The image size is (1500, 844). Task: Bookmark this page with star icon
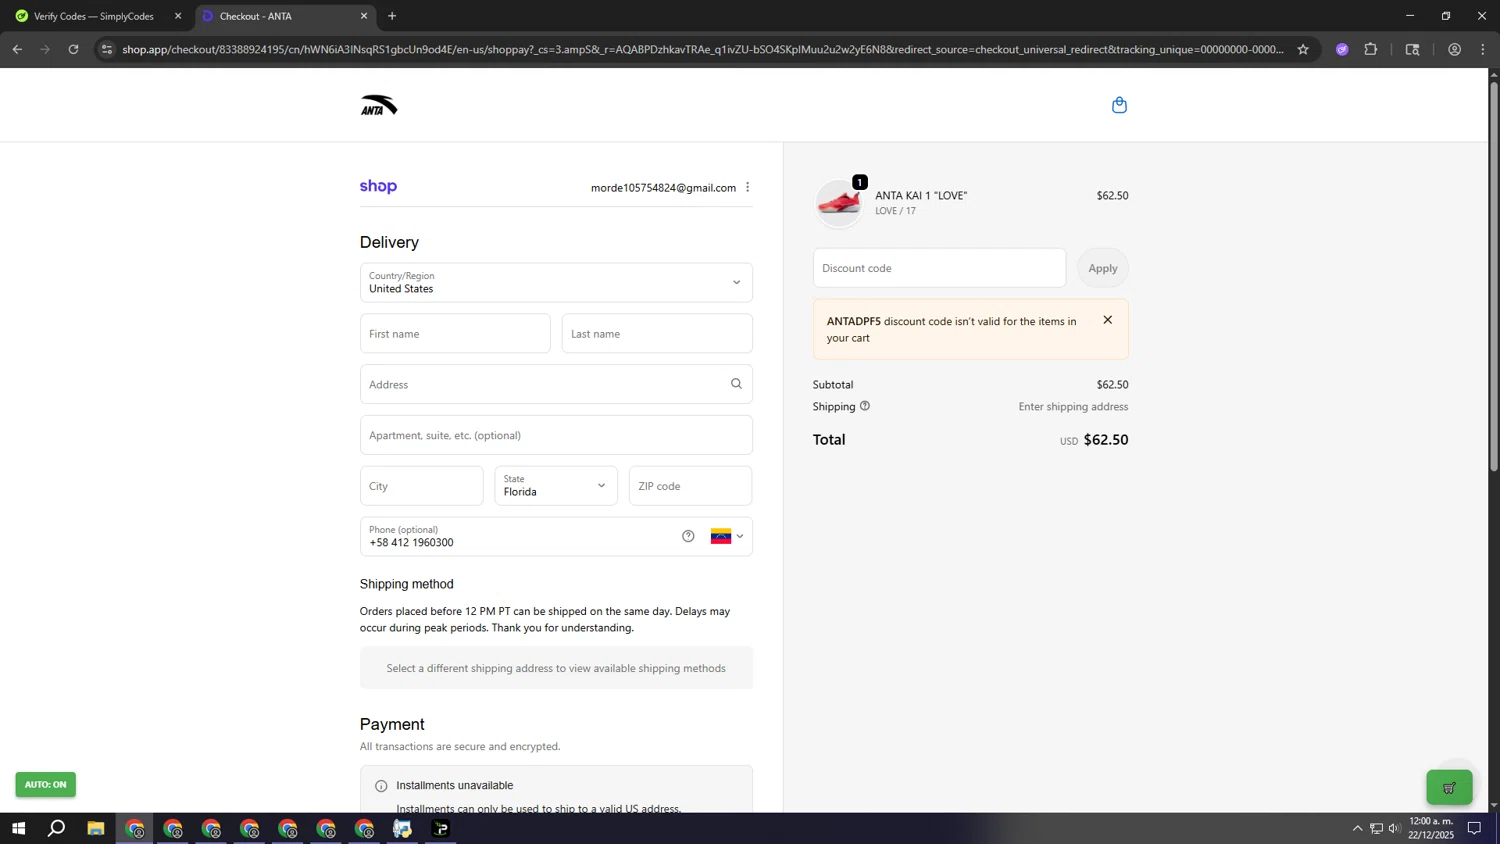tap(1303, 49)
